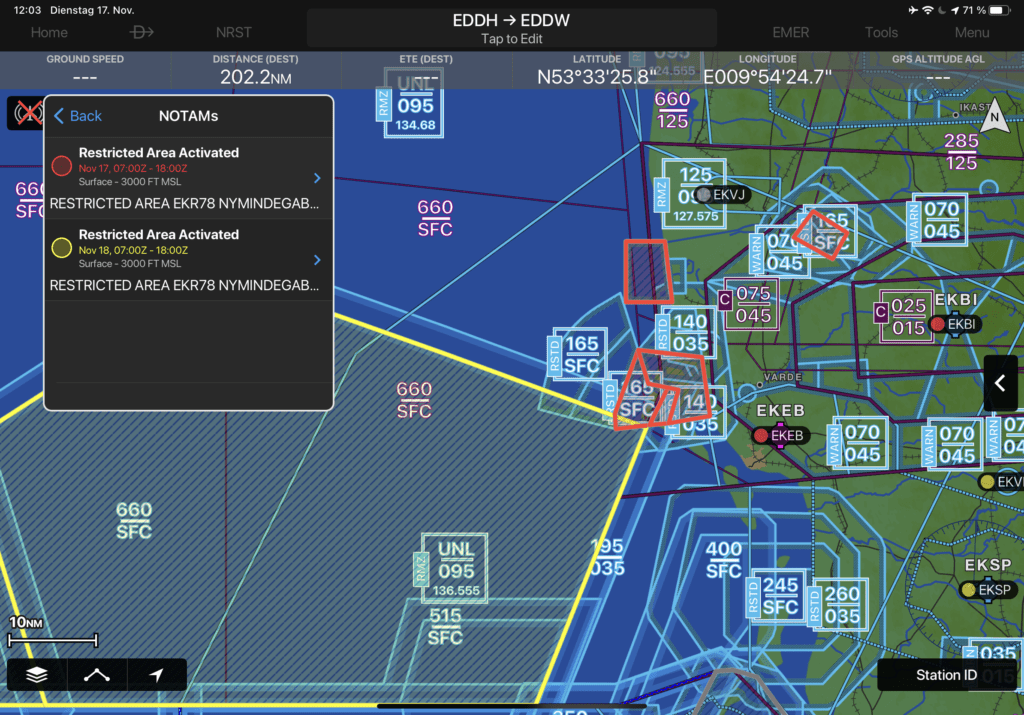Viewport: 1024px width, 715px height.
Task: Tap the Direct-To icon
Action: tap(141, 32)
